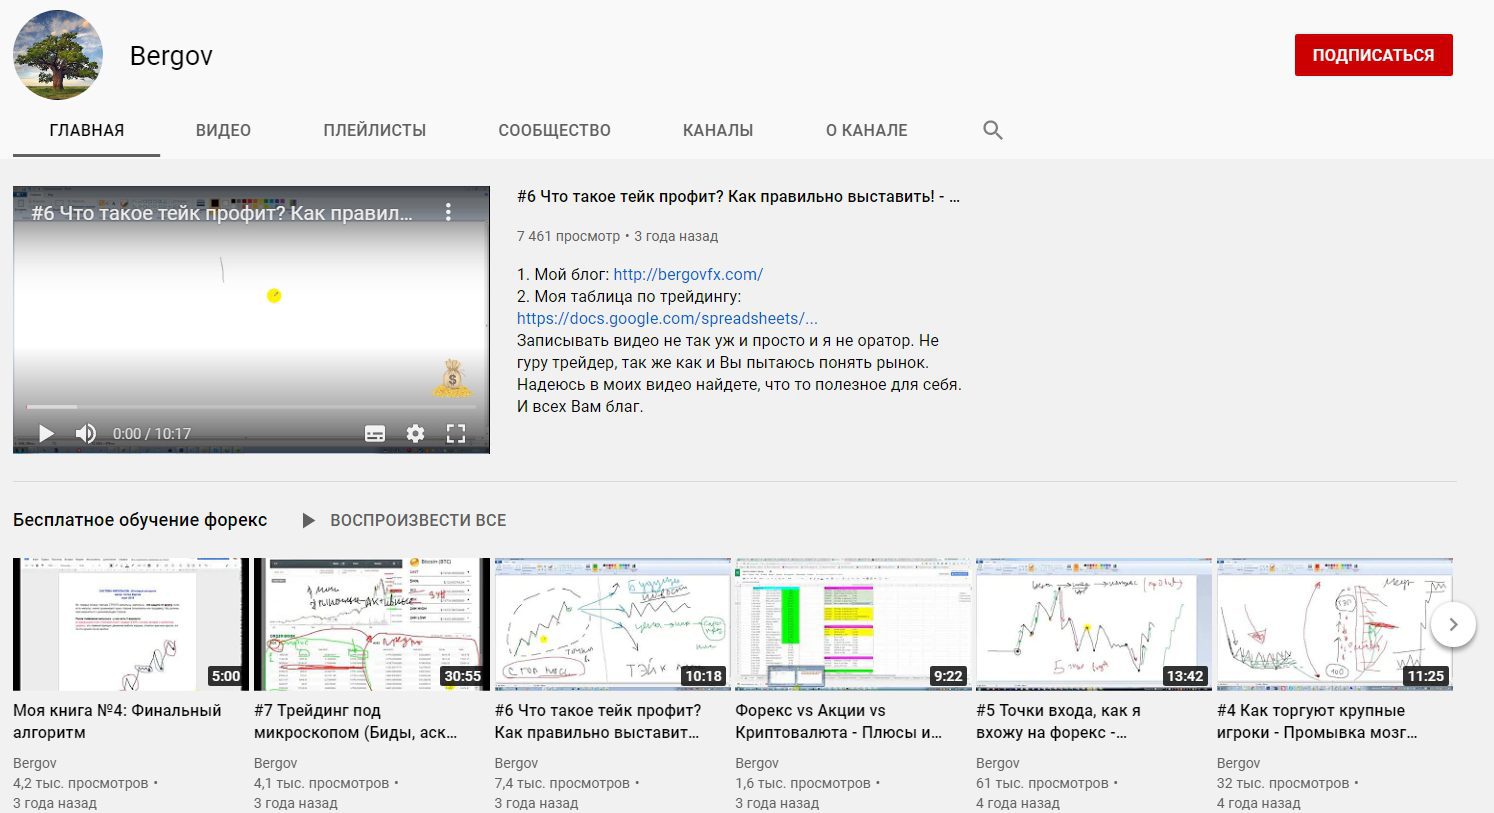Viewport: 1494px width, 813px height.
Task: Go to the СООБЩЕСТВО tab
Action: tap(554, 130)
